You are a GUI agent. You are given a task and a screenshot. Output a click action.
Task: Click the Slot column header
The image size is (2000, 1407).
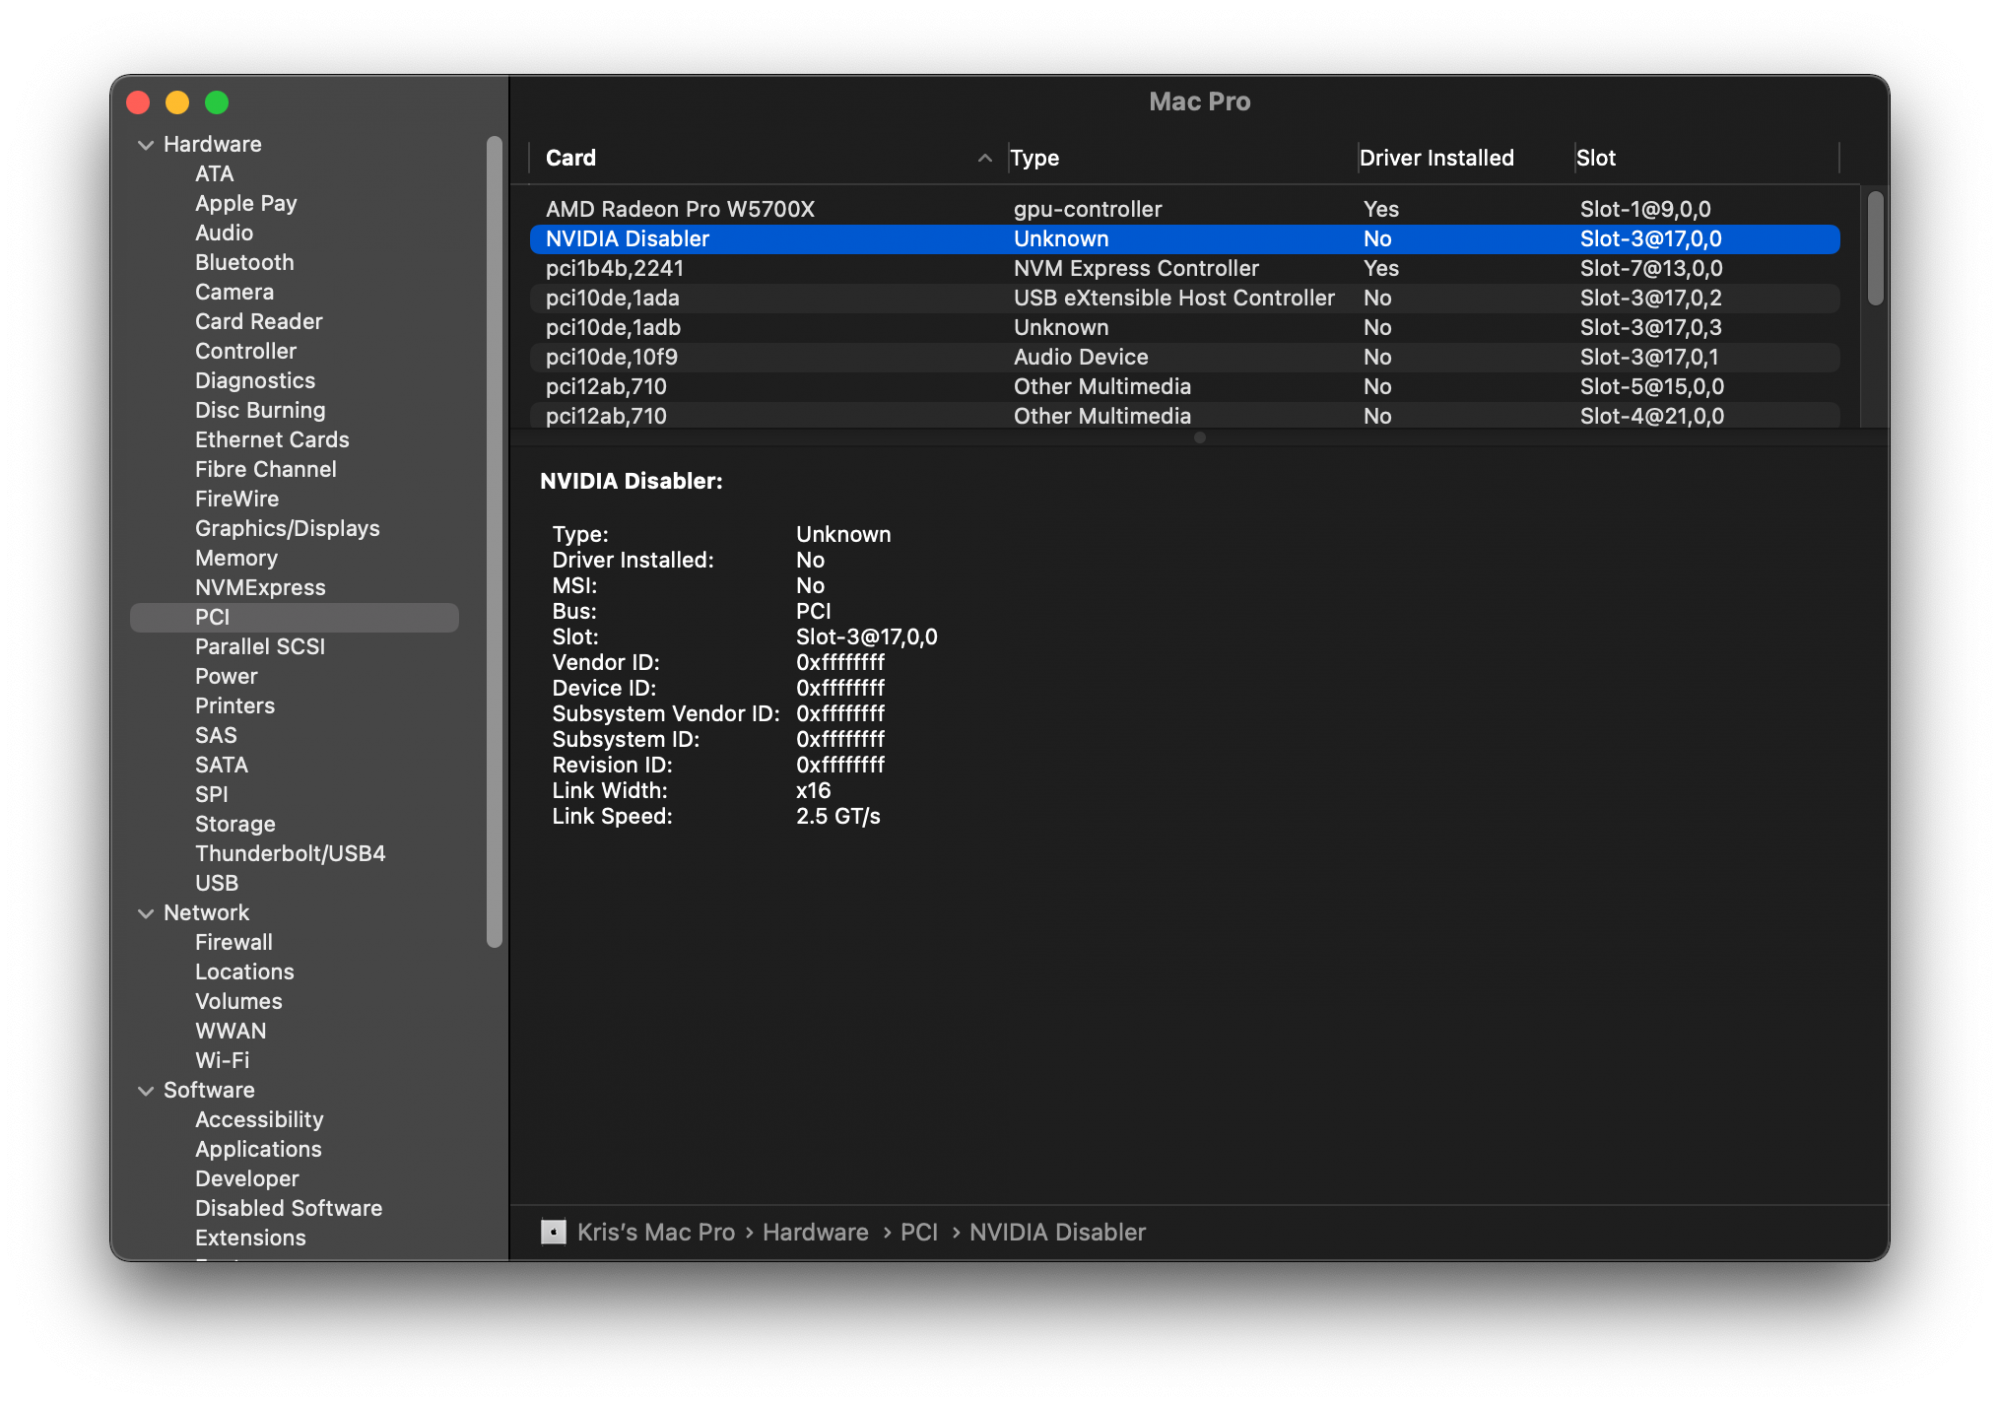click(x=1596, y=158)
